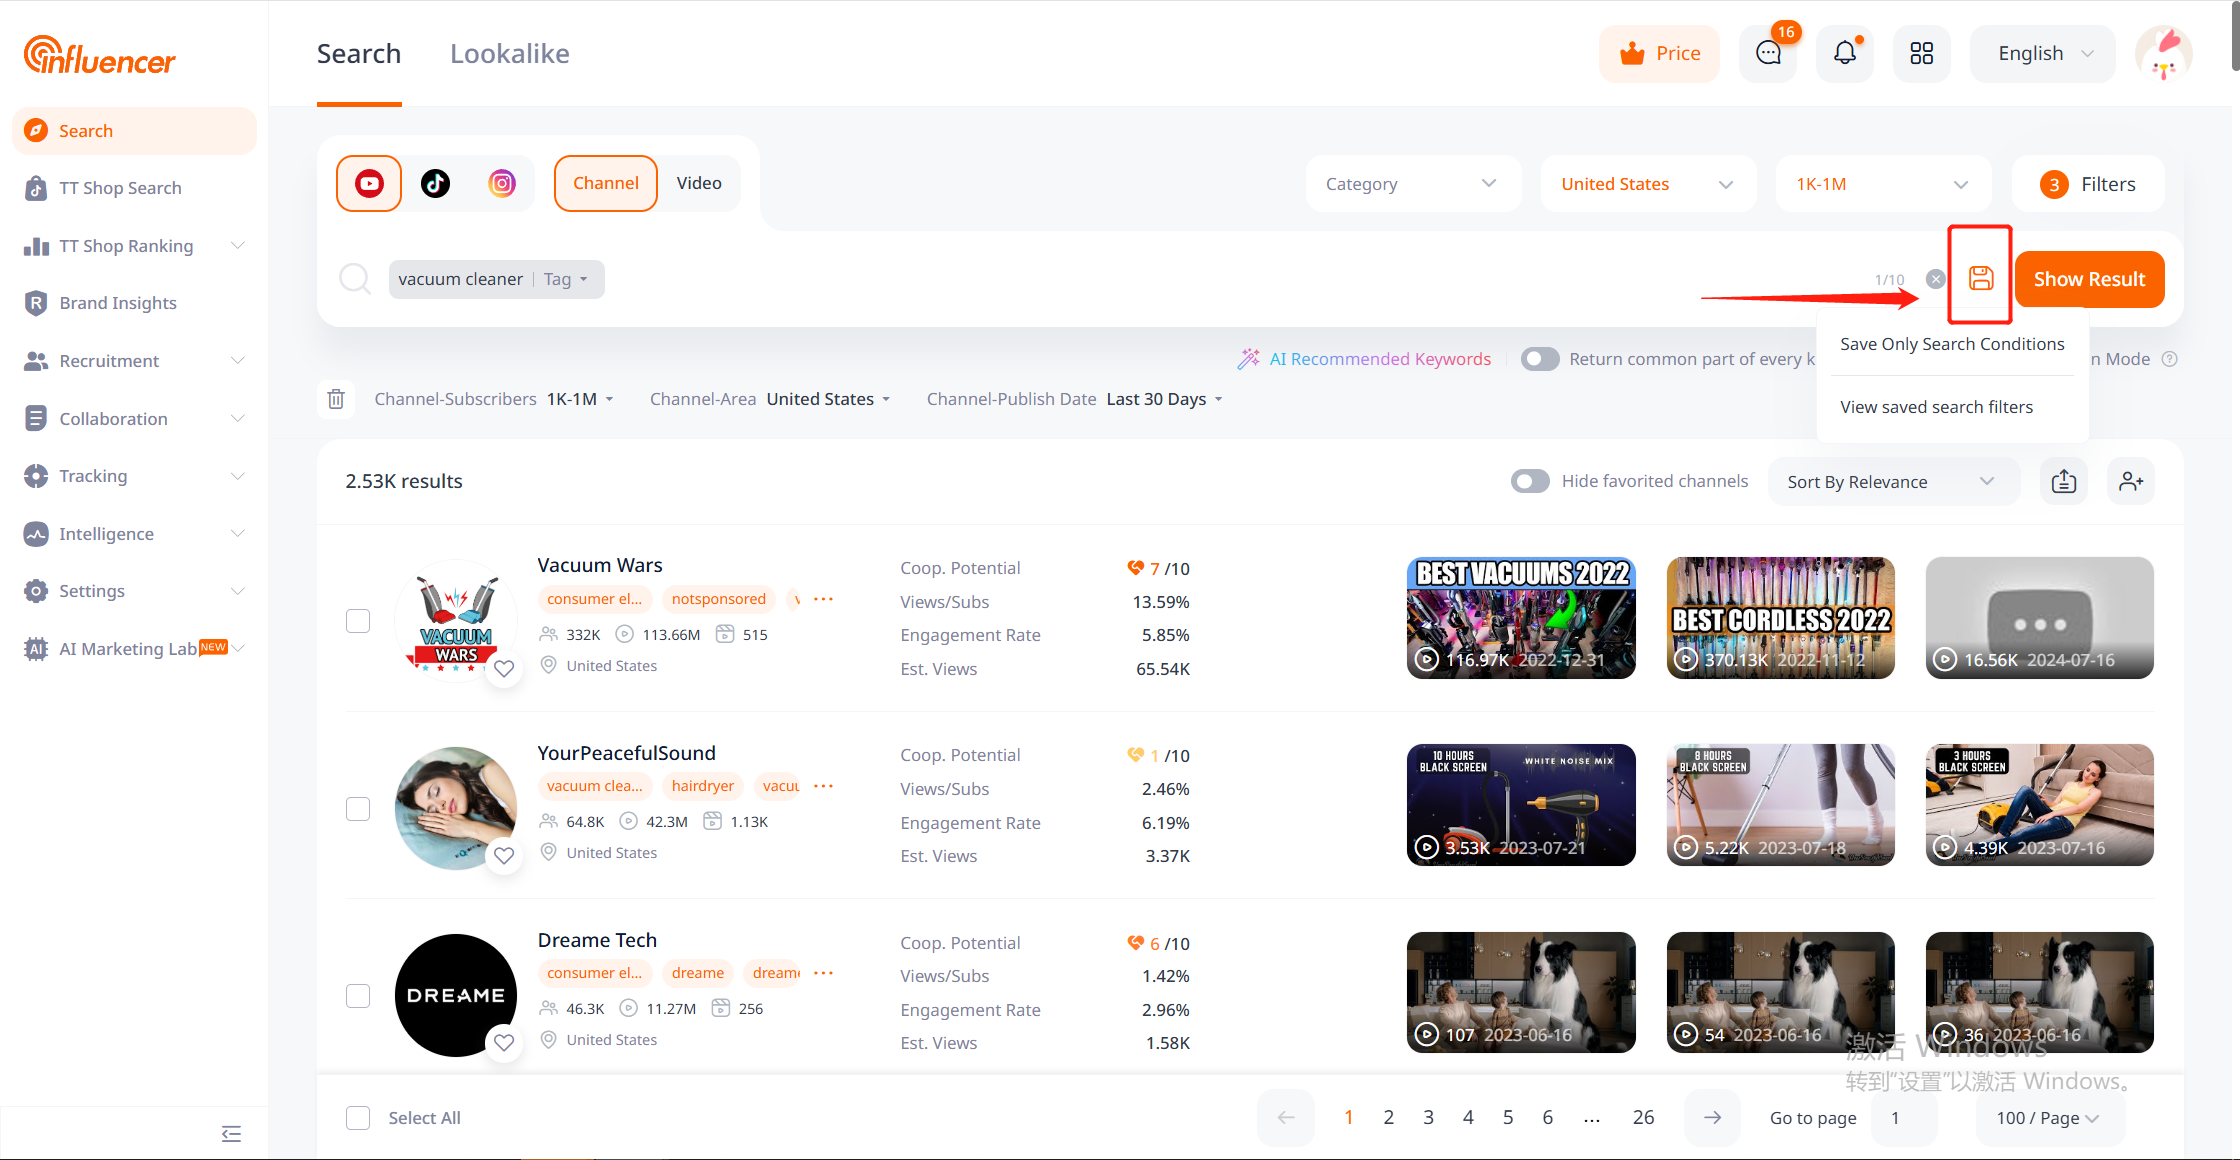This screenshot has height=1160, width=2240.
Task: Click the trash icon to clear filters
Action: point(336,399)
